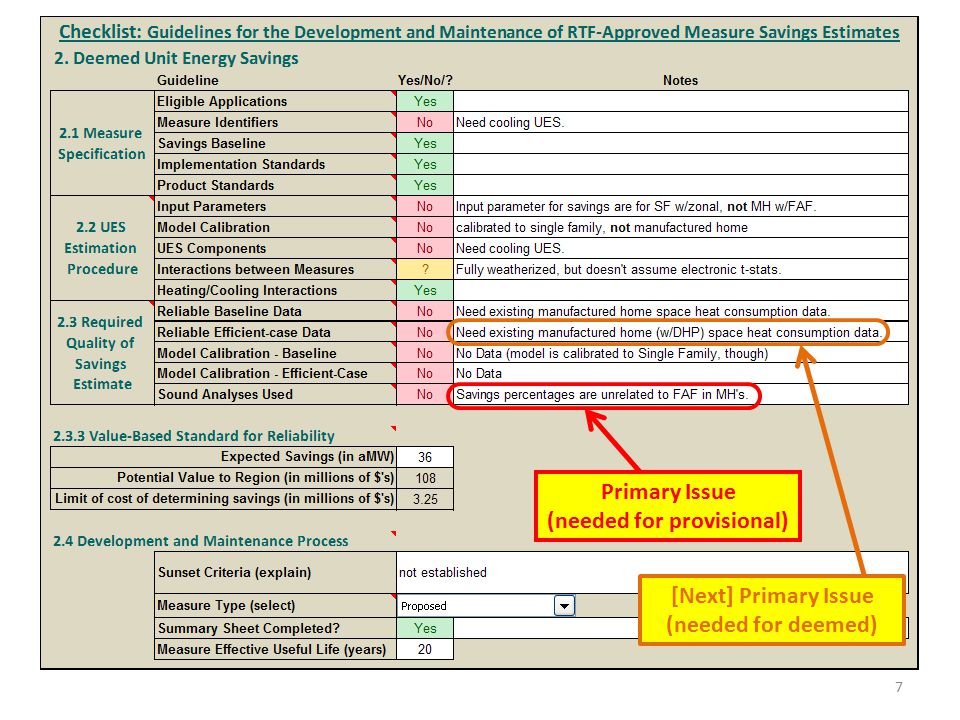Select the Eligible Applications Yes cell
This screenshot has width=960, height=720.
(x=425, y=102)
